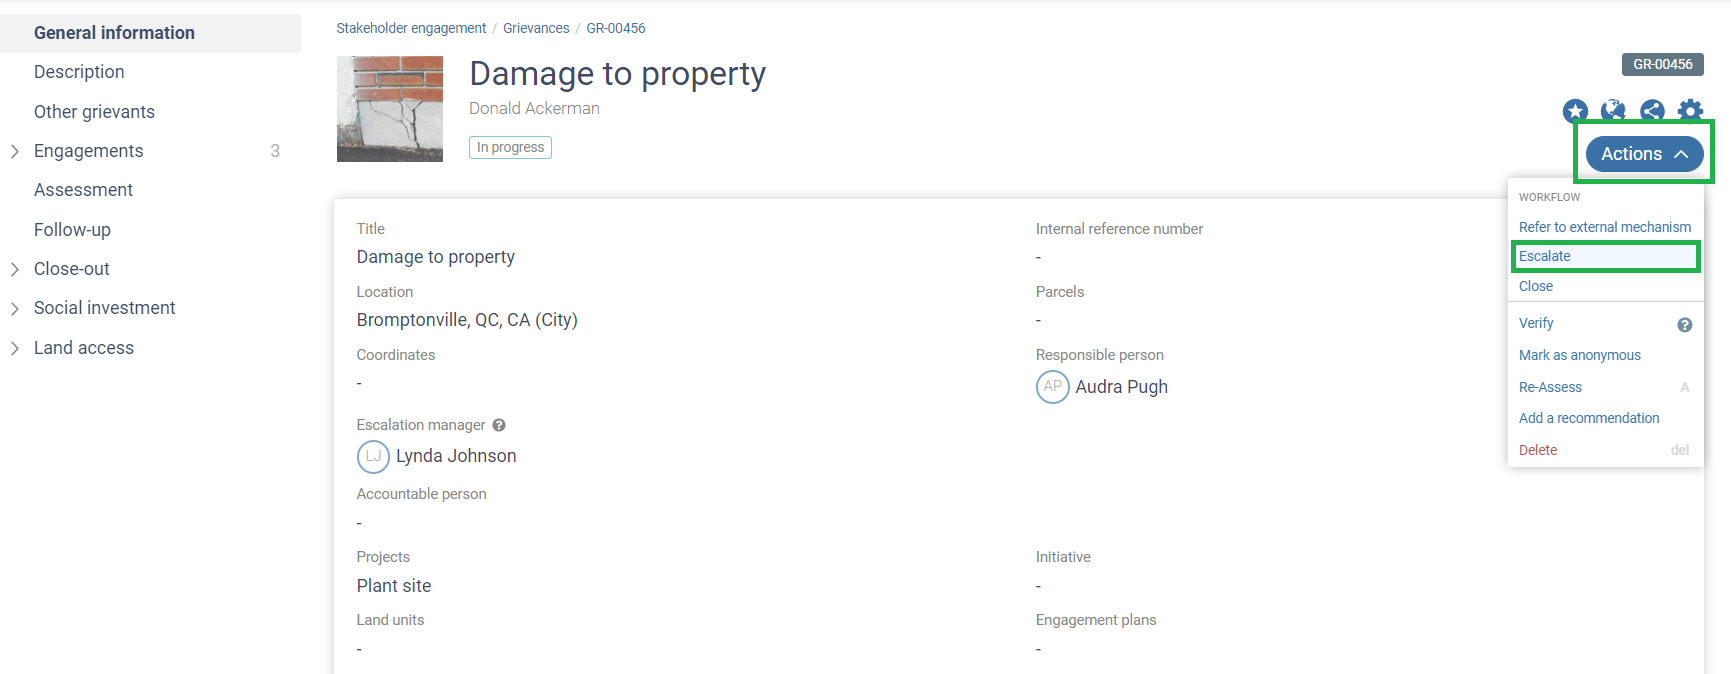
Task: Click Audra Pugh's AP avatar
Action: (1053, 387)
